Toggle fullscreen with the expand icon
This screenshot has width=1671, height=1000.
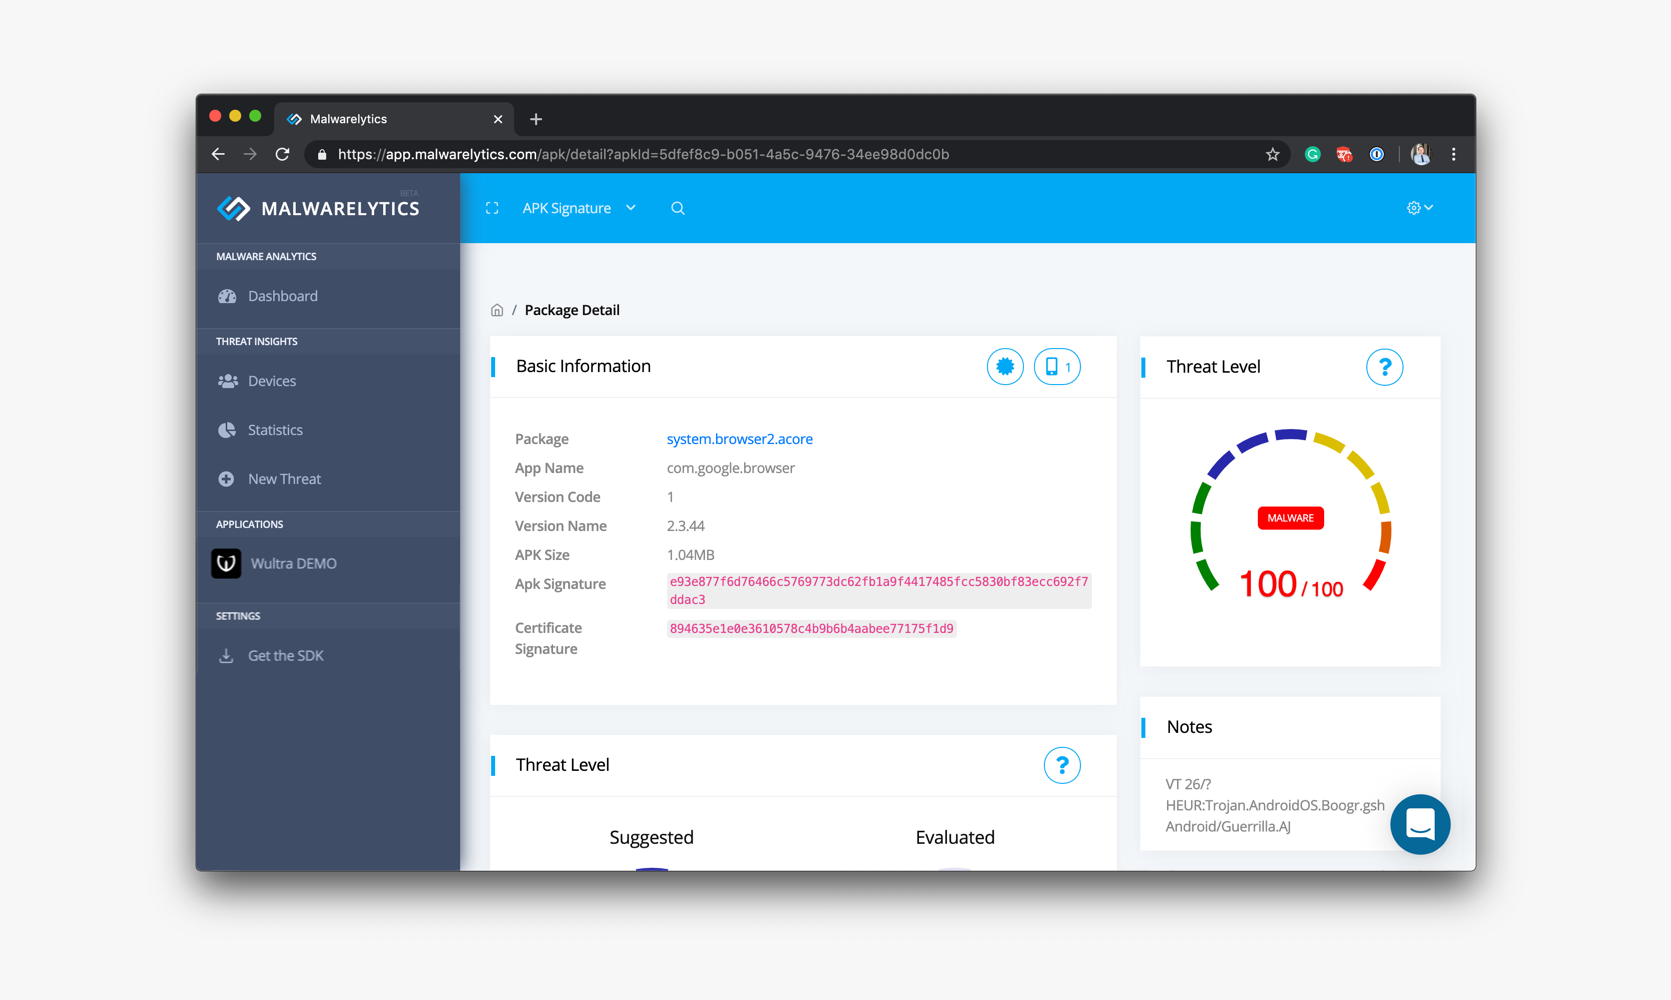click(x=492, y=208)
